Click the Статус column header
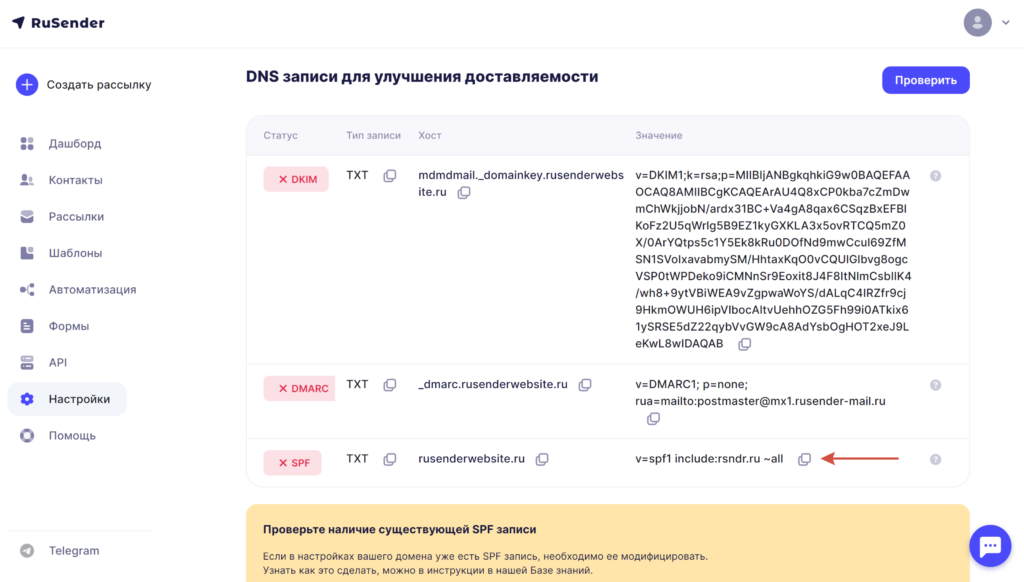This screenshot has width=1024, height=582. pyautogui.click(x=280, y=135)
